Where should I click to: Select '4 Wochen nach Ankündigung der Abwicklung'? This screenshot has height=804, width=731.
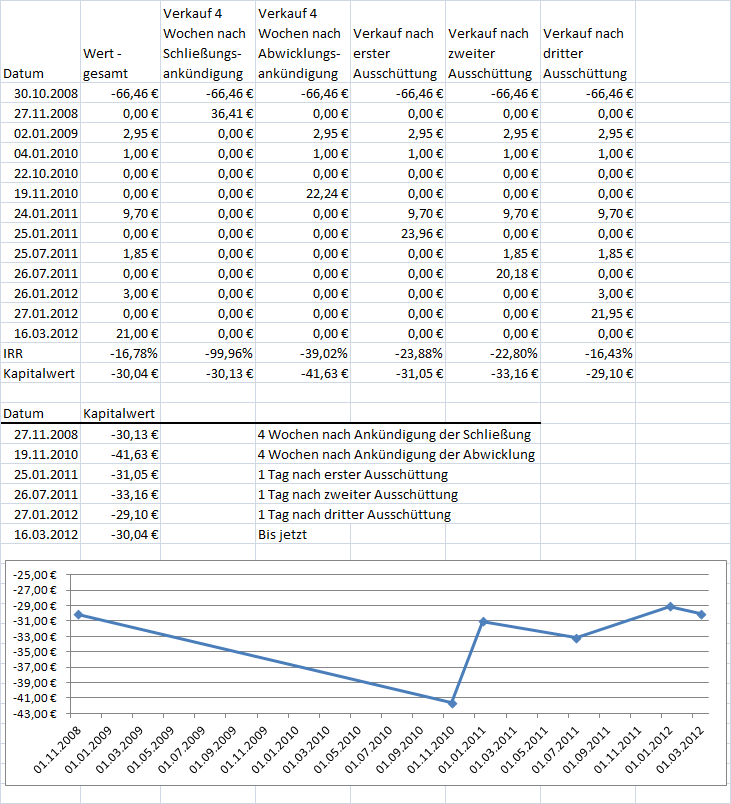[x=396, y=454]
